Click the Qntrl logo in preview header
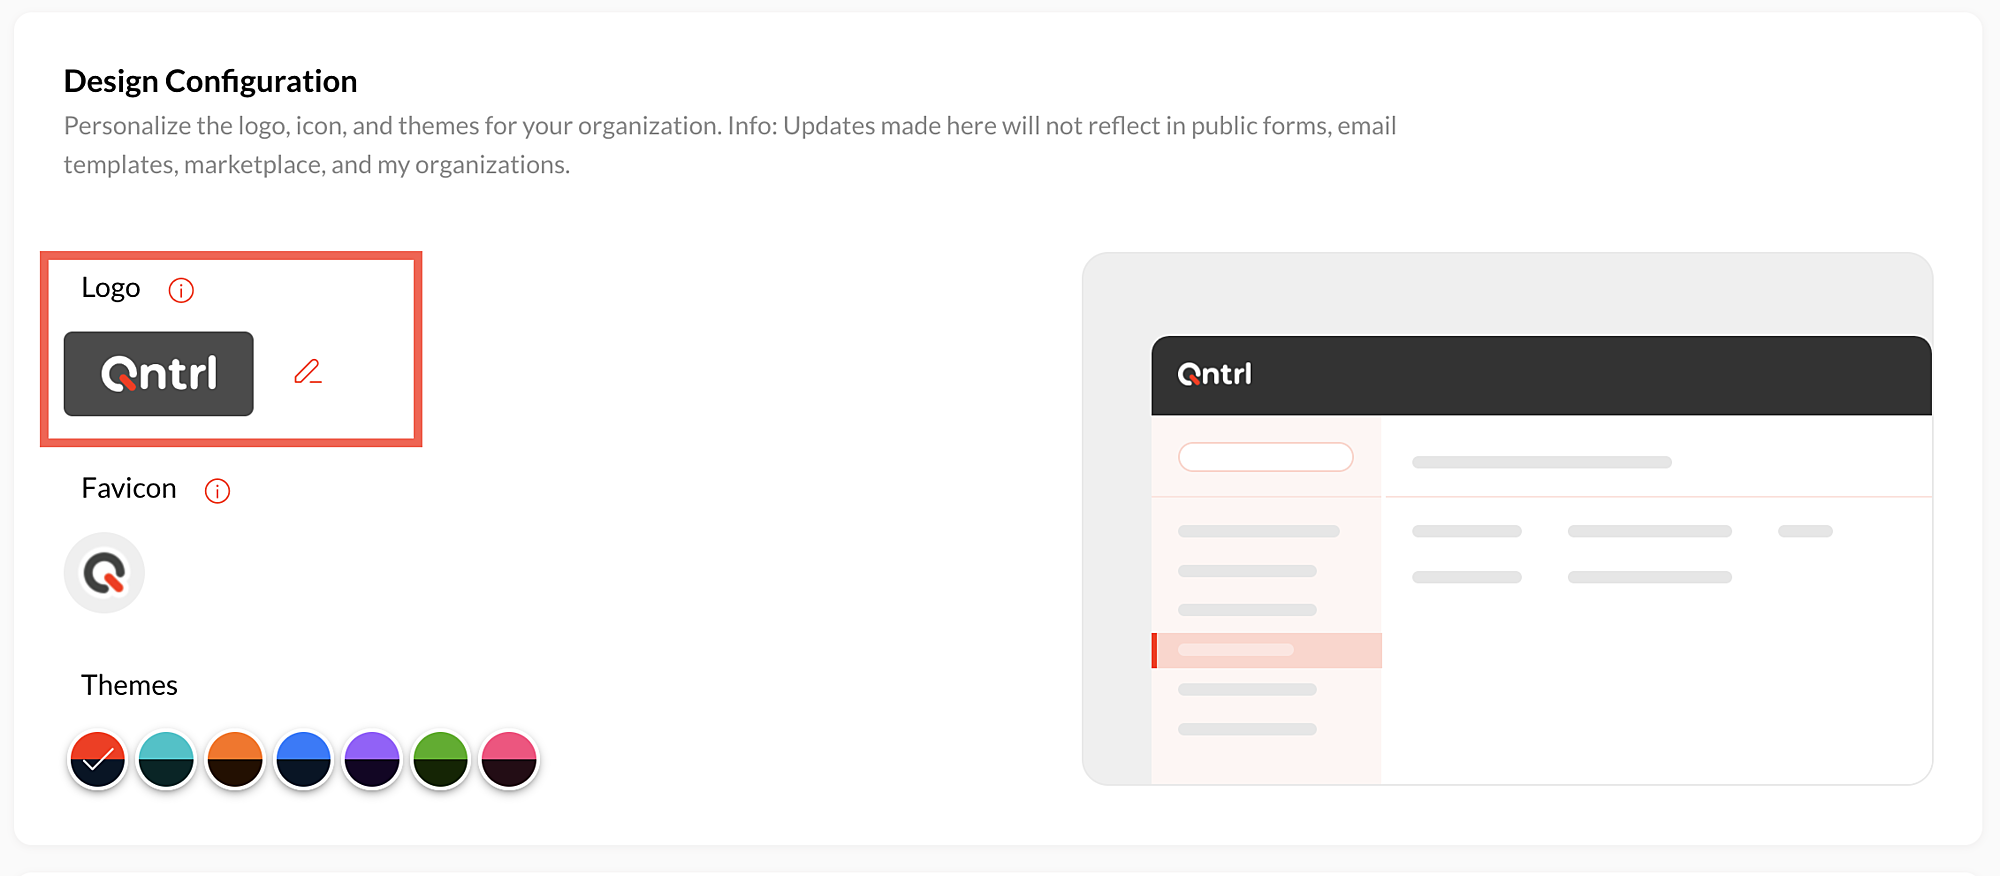 point(1214,375)
